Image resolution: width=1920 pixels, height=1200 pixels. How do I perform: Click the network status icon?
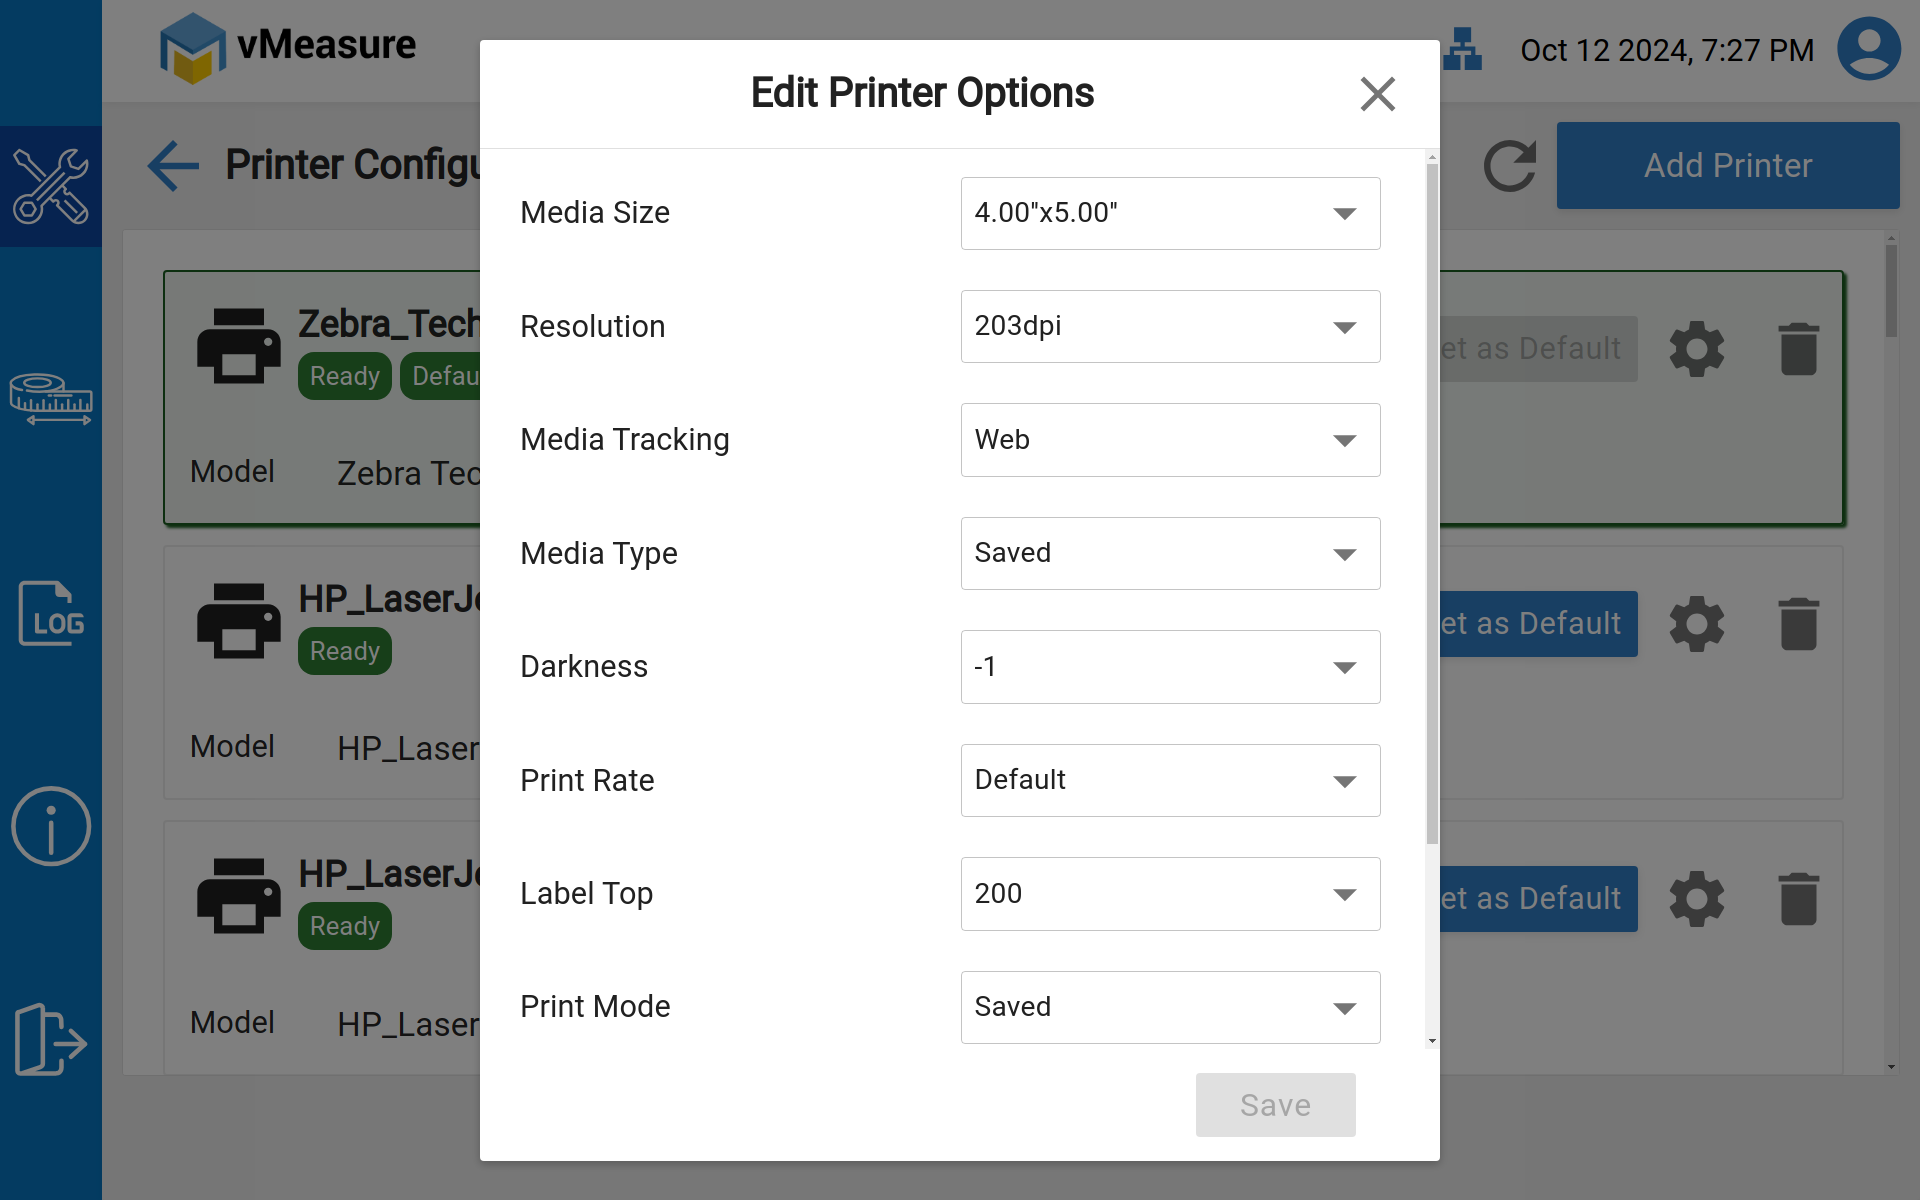point(1462,48)
